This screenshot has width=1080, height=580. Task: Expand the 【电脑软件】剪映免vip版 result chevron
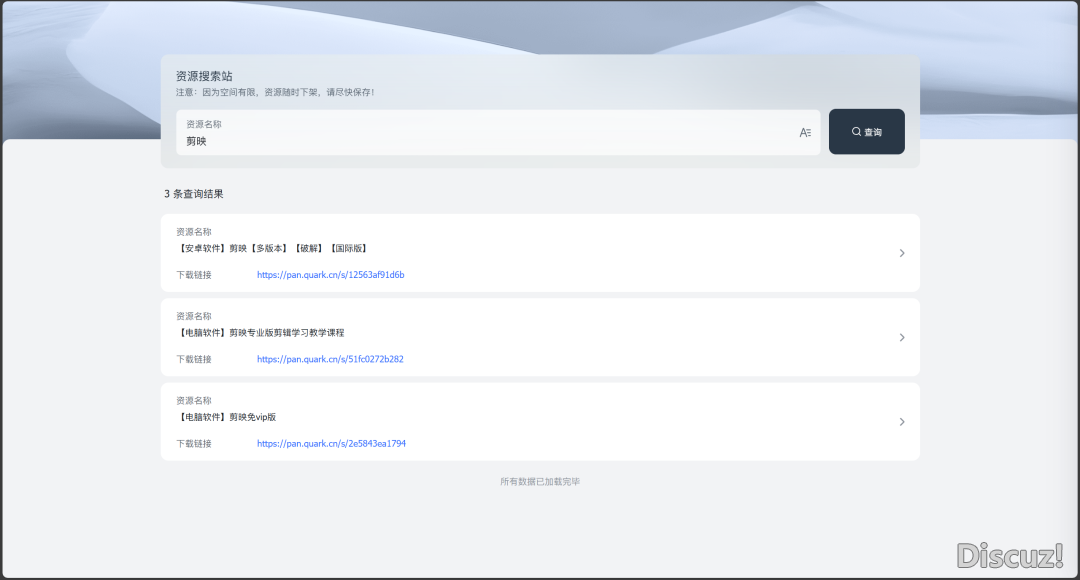(x=902, y=422)
